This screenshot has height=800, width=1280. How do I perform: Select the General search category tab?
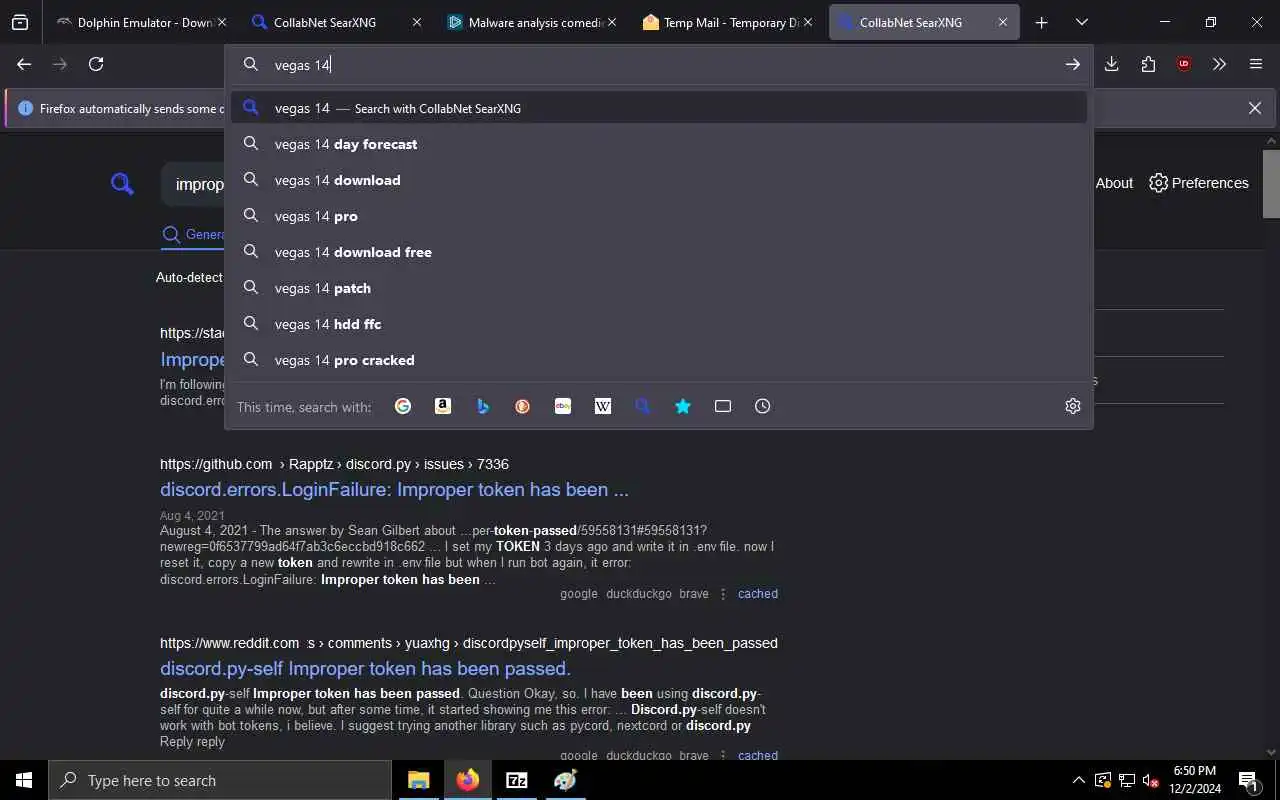coord(194,235)
